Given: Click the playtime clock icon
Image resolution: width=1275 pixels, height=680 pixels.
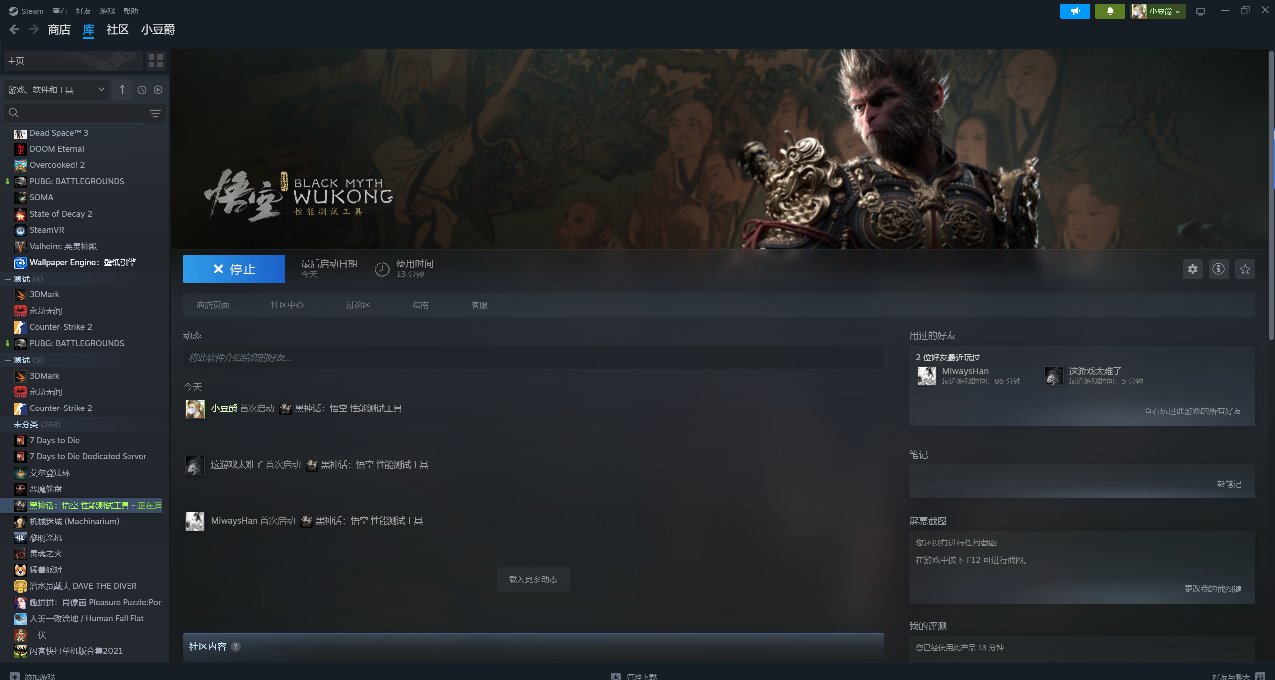Looking at the screenshot, I should tap(382, 269).
